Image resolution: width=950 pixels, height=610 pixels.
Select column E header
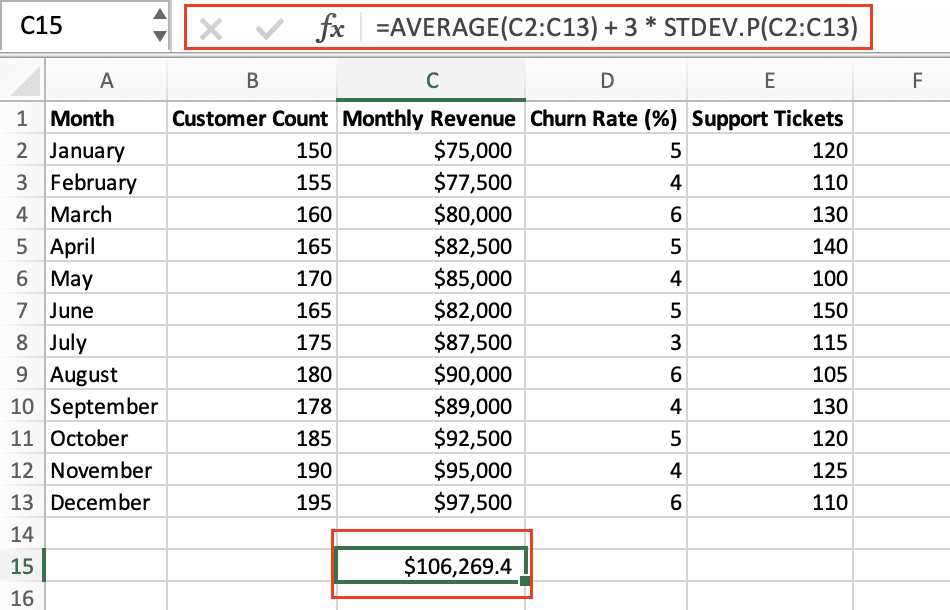pos(769,81)
